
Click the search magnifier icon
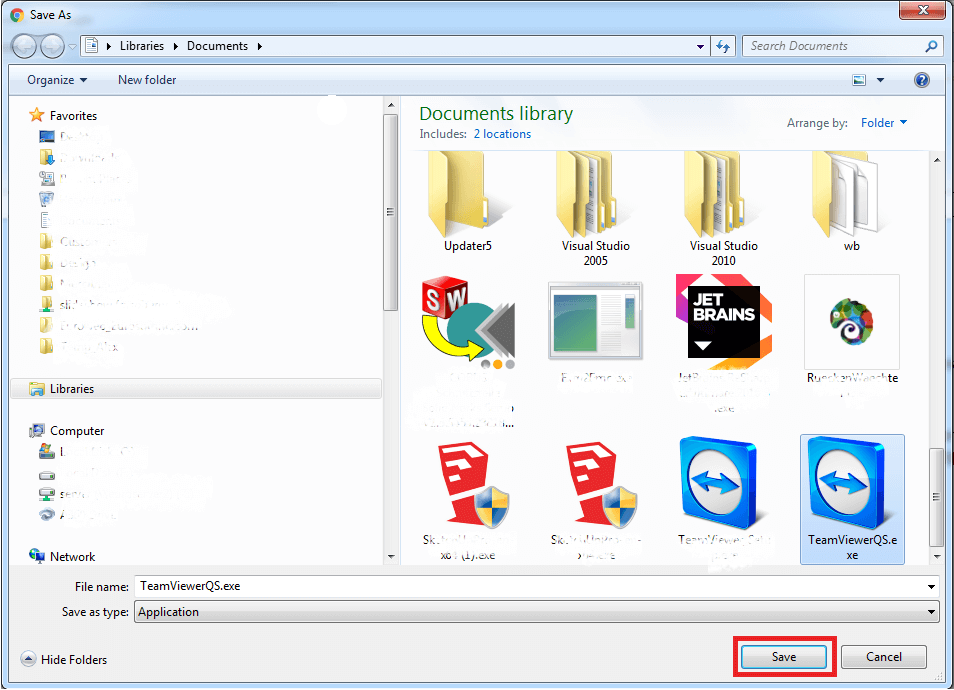(931, 46)
